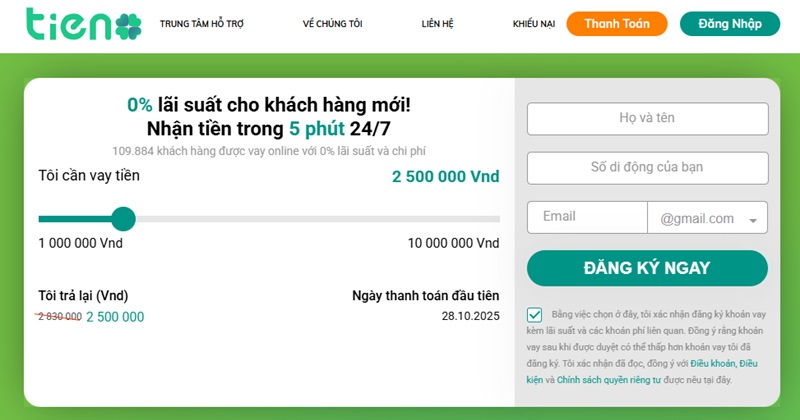Click the email domain dropdown arrow
Screen dimensions: 800x420
pos(752,219)
